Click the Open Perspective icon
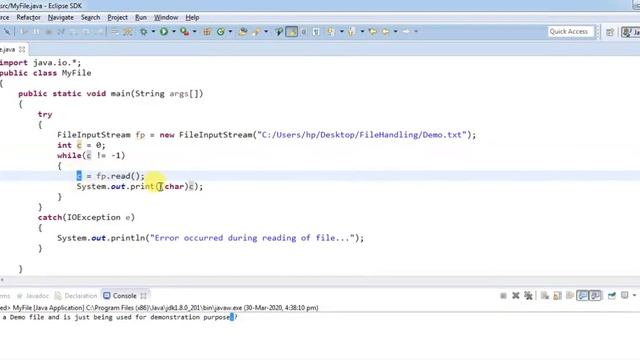Screen dimensions: 640x360 click(x=610, y=32)
